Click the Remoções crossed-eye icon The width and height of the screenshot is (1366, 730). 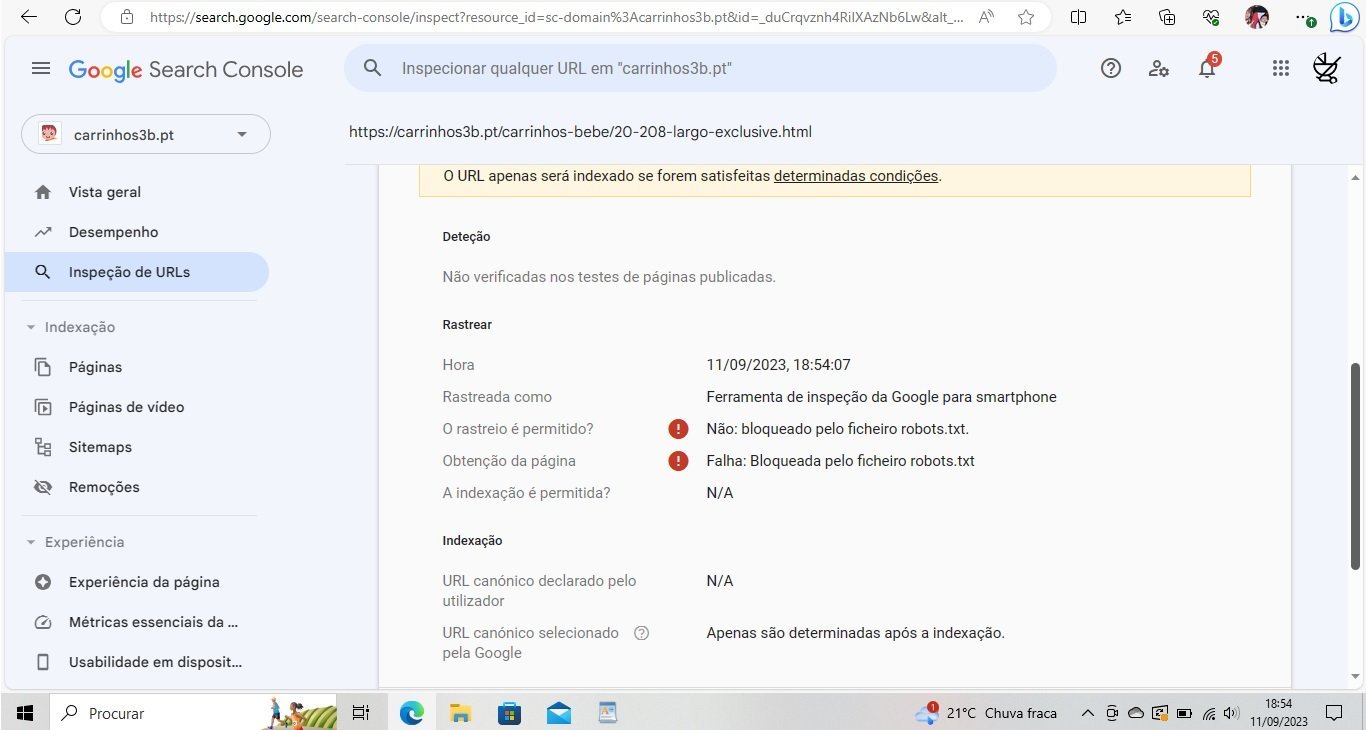tap(43, 487)
